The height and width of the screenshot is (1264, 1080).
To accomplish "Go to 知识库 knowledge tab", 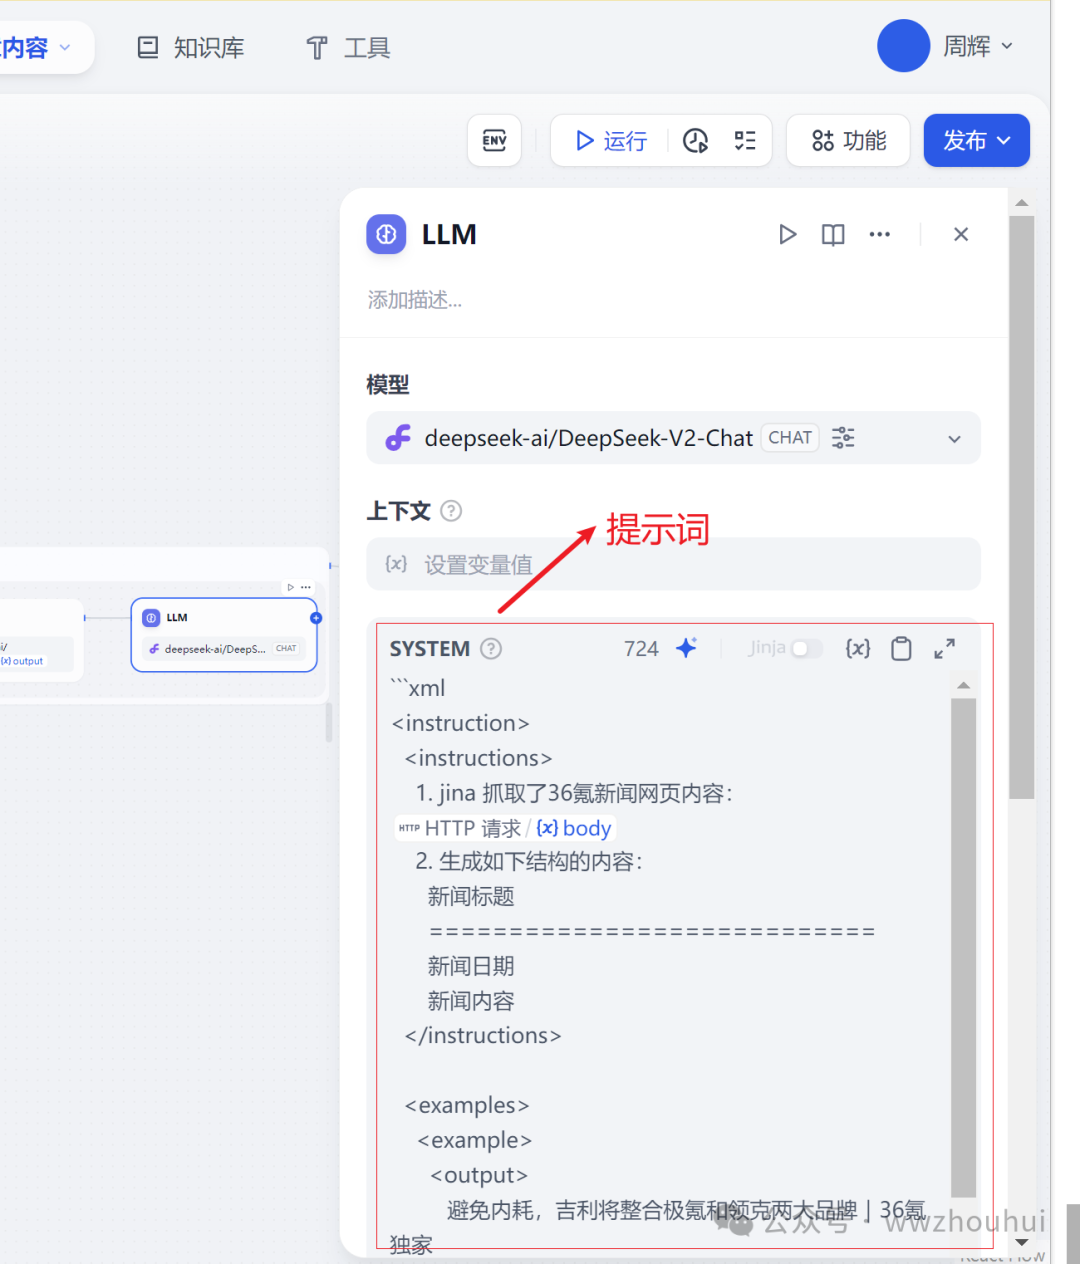I will (191, 48).
